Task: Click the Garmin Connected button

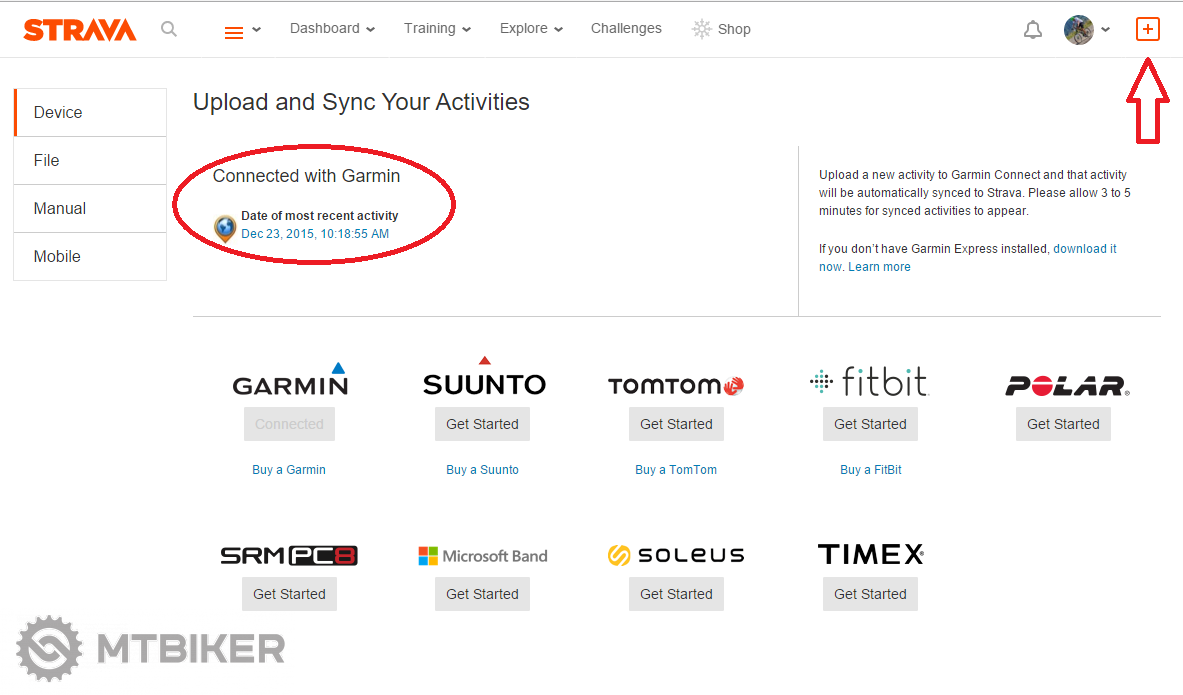Action: point(289,424)
